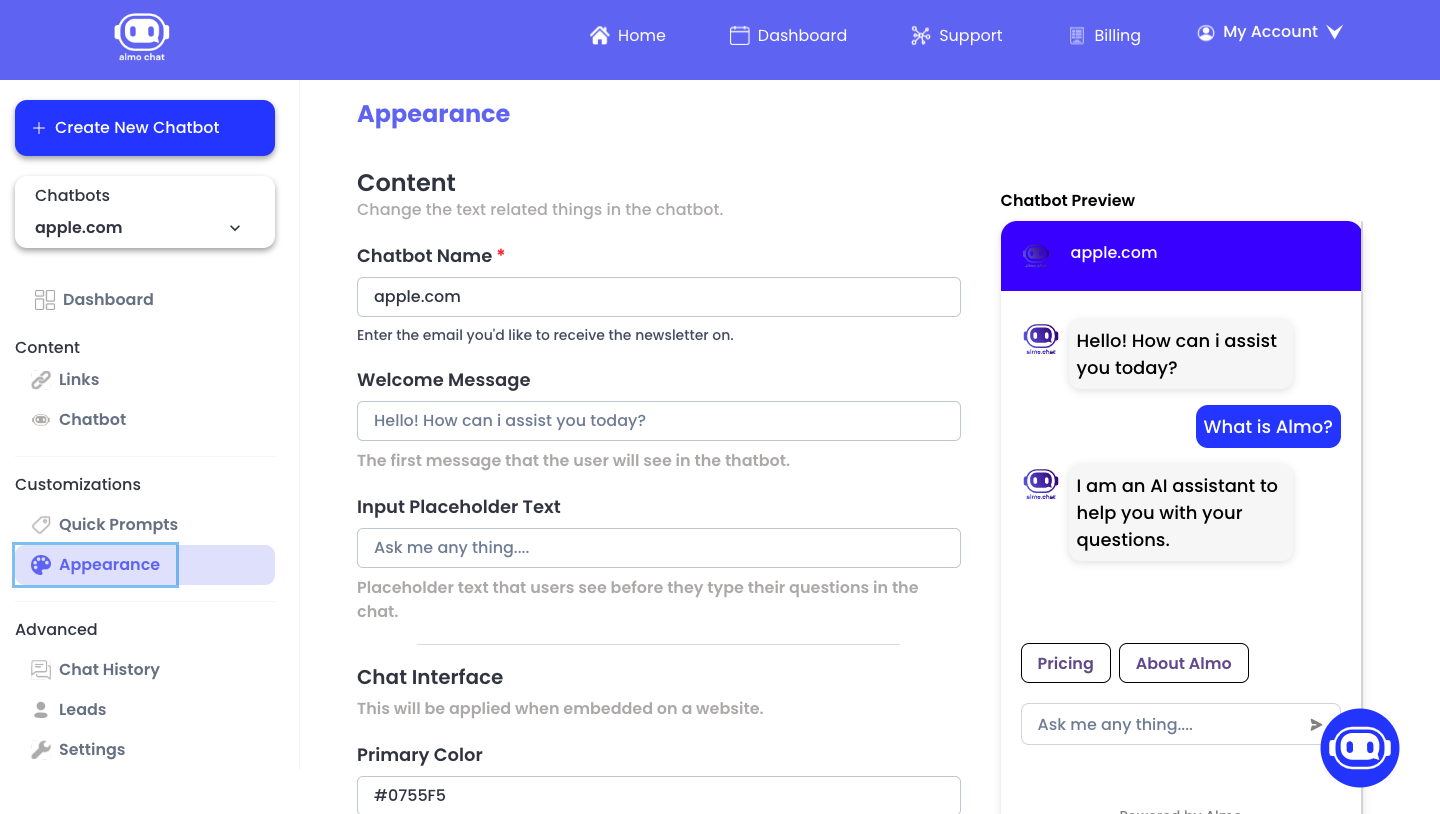Click the Almo chat logo in header
1440x814 pixels.
pos(141,38)
